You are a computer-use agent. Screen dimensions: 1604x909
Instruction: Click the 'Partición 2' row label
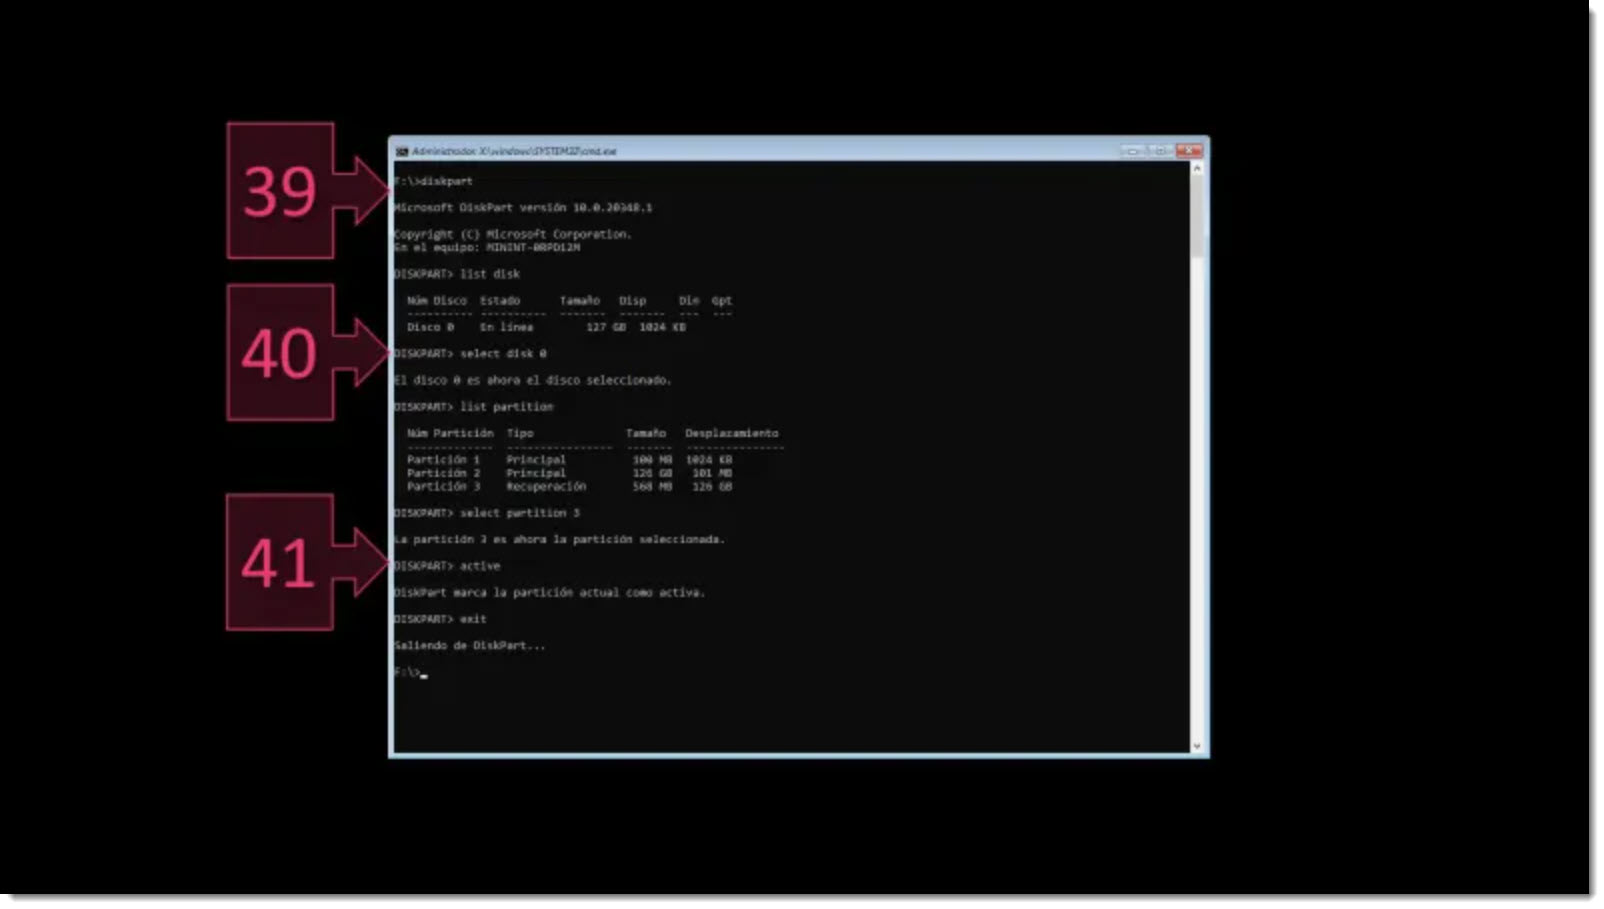pyautogui.click(x=444, y=473)
